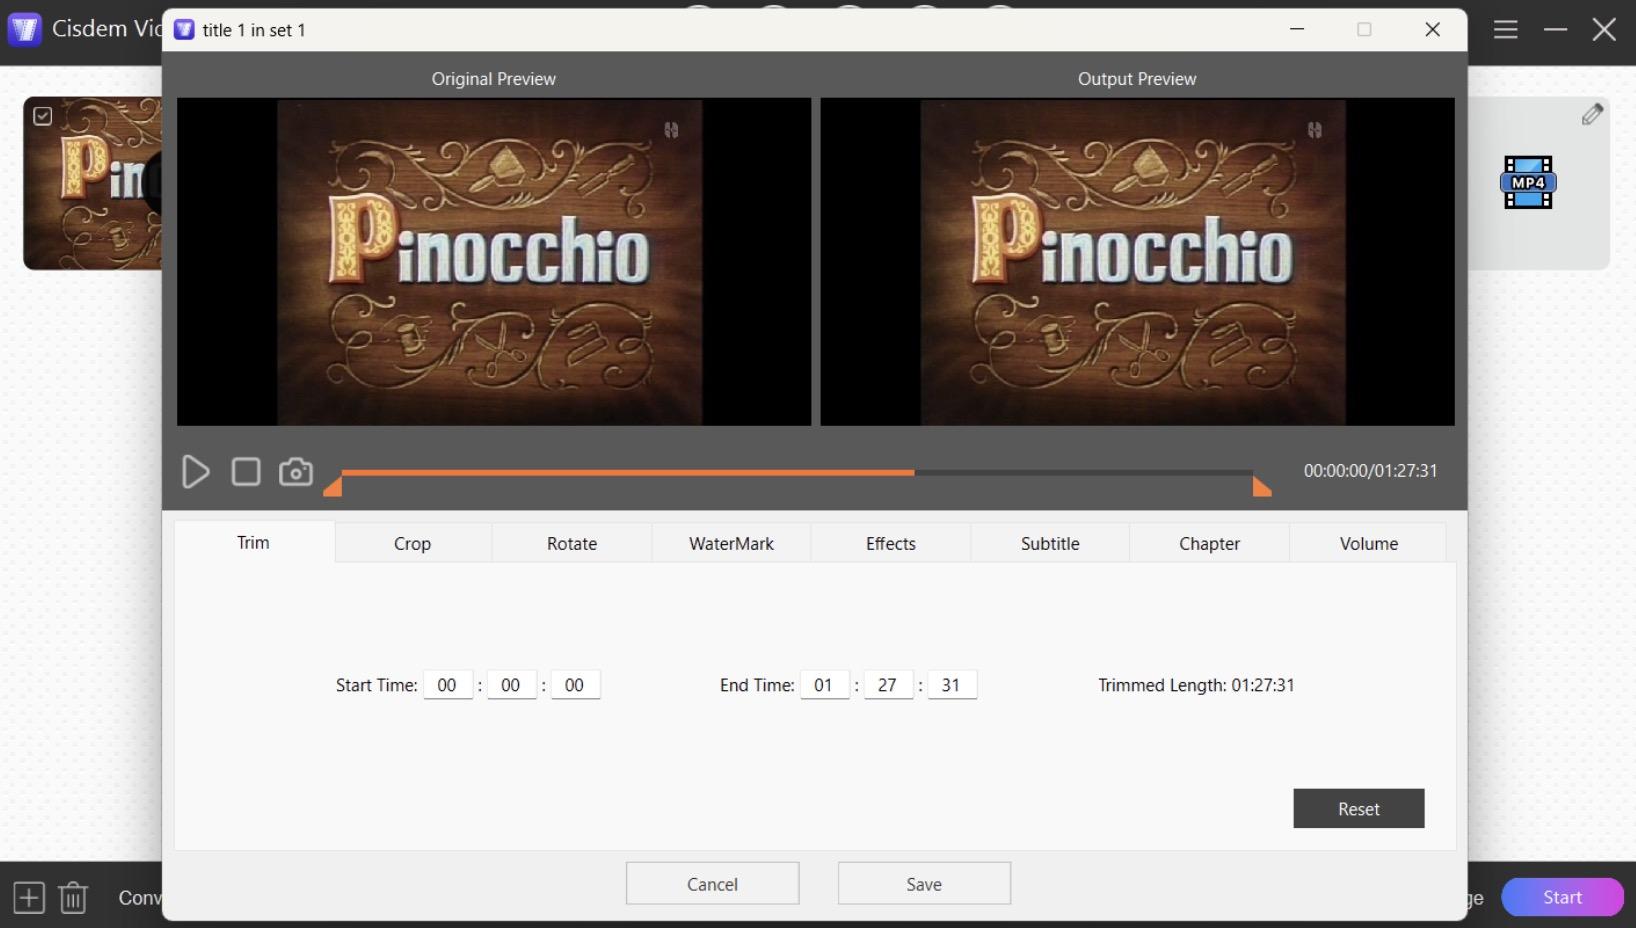Screen dimensions: 1636x928
Task: Open the MP4 output format icon
Action: pos(1528,182)
